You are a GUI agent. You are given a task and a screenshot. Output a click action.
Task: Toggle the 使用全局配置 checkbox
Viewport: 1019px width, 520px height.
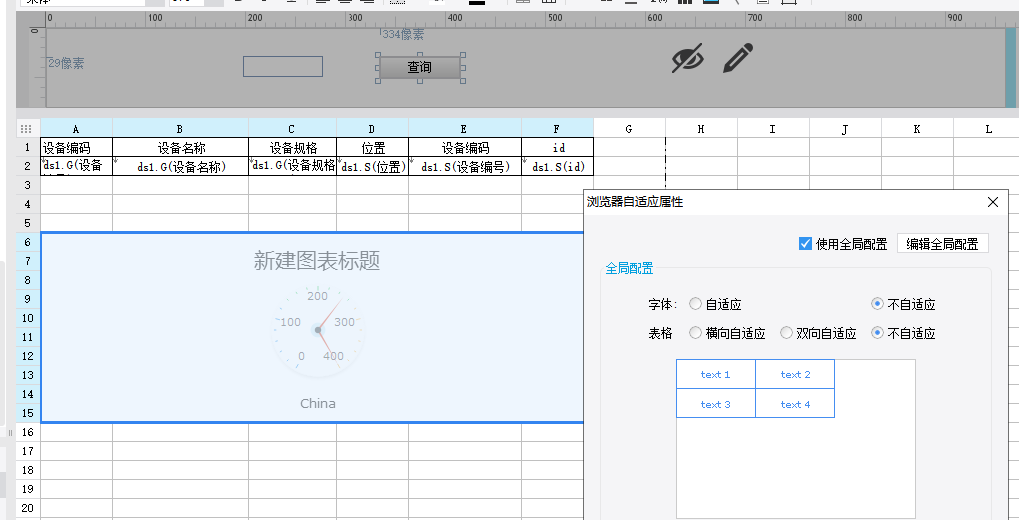pos(805,244)
